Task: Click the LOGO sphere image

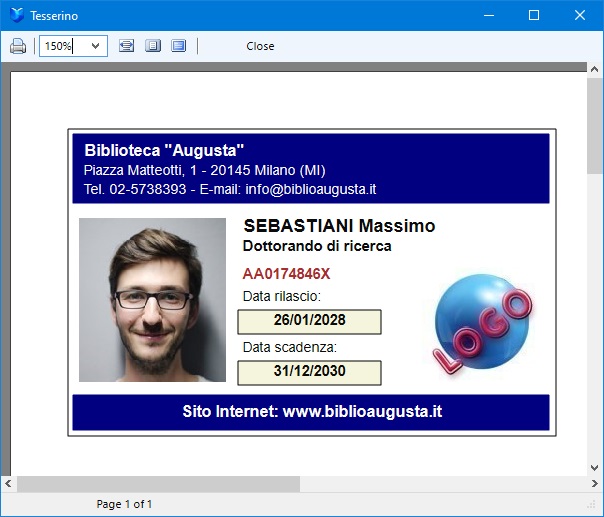Action: [x=483, y=323]
